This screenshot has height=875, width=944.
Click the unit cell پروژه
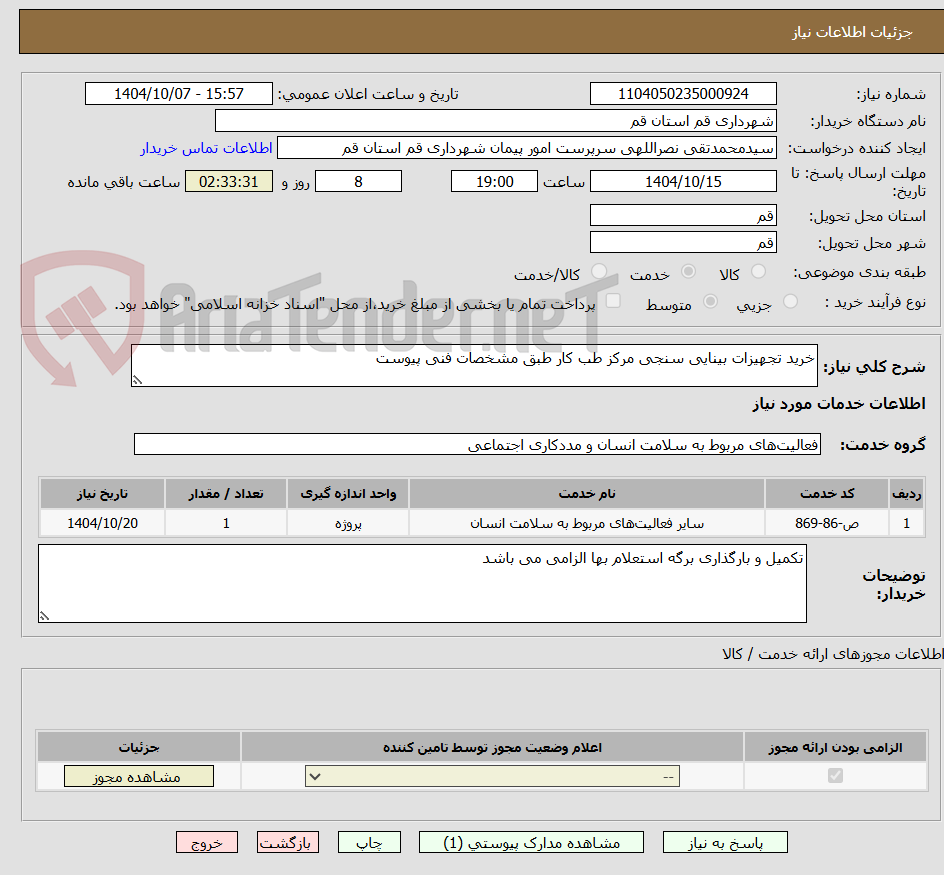coord(348,523)
